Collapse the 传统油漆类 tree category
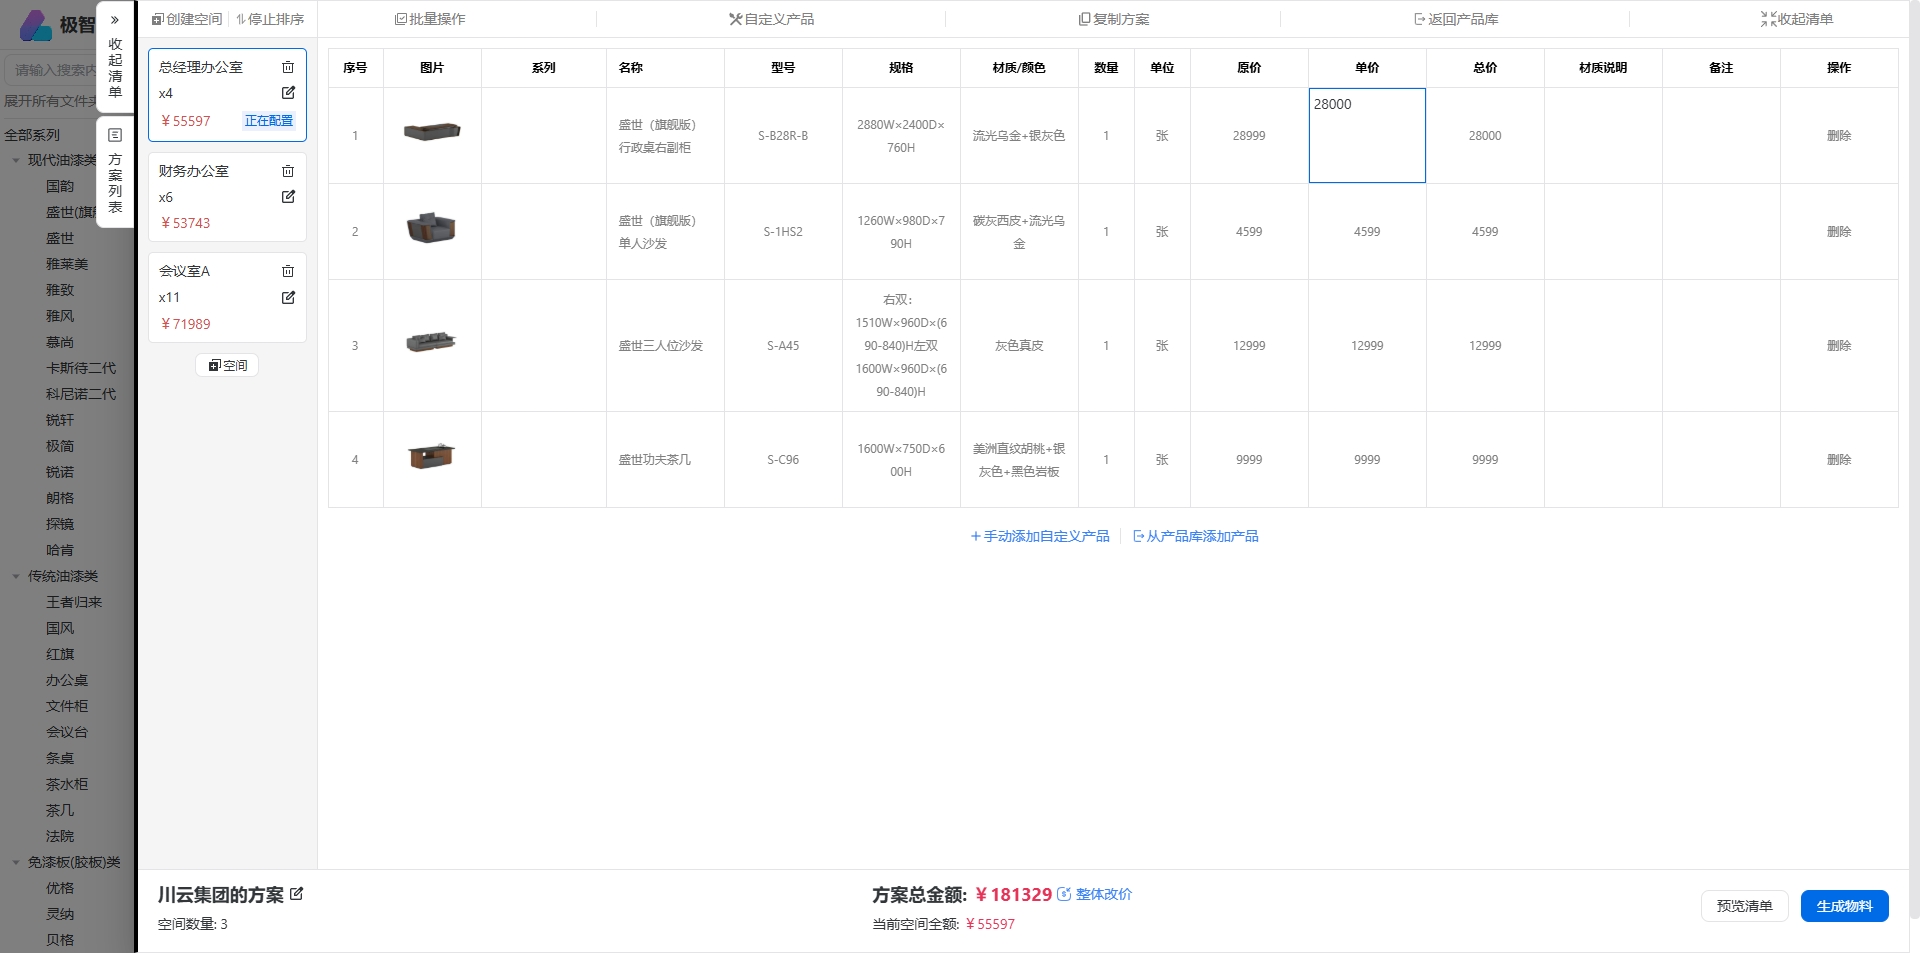The width and height of the screenshot is (1920, 953). click(16, 576)
